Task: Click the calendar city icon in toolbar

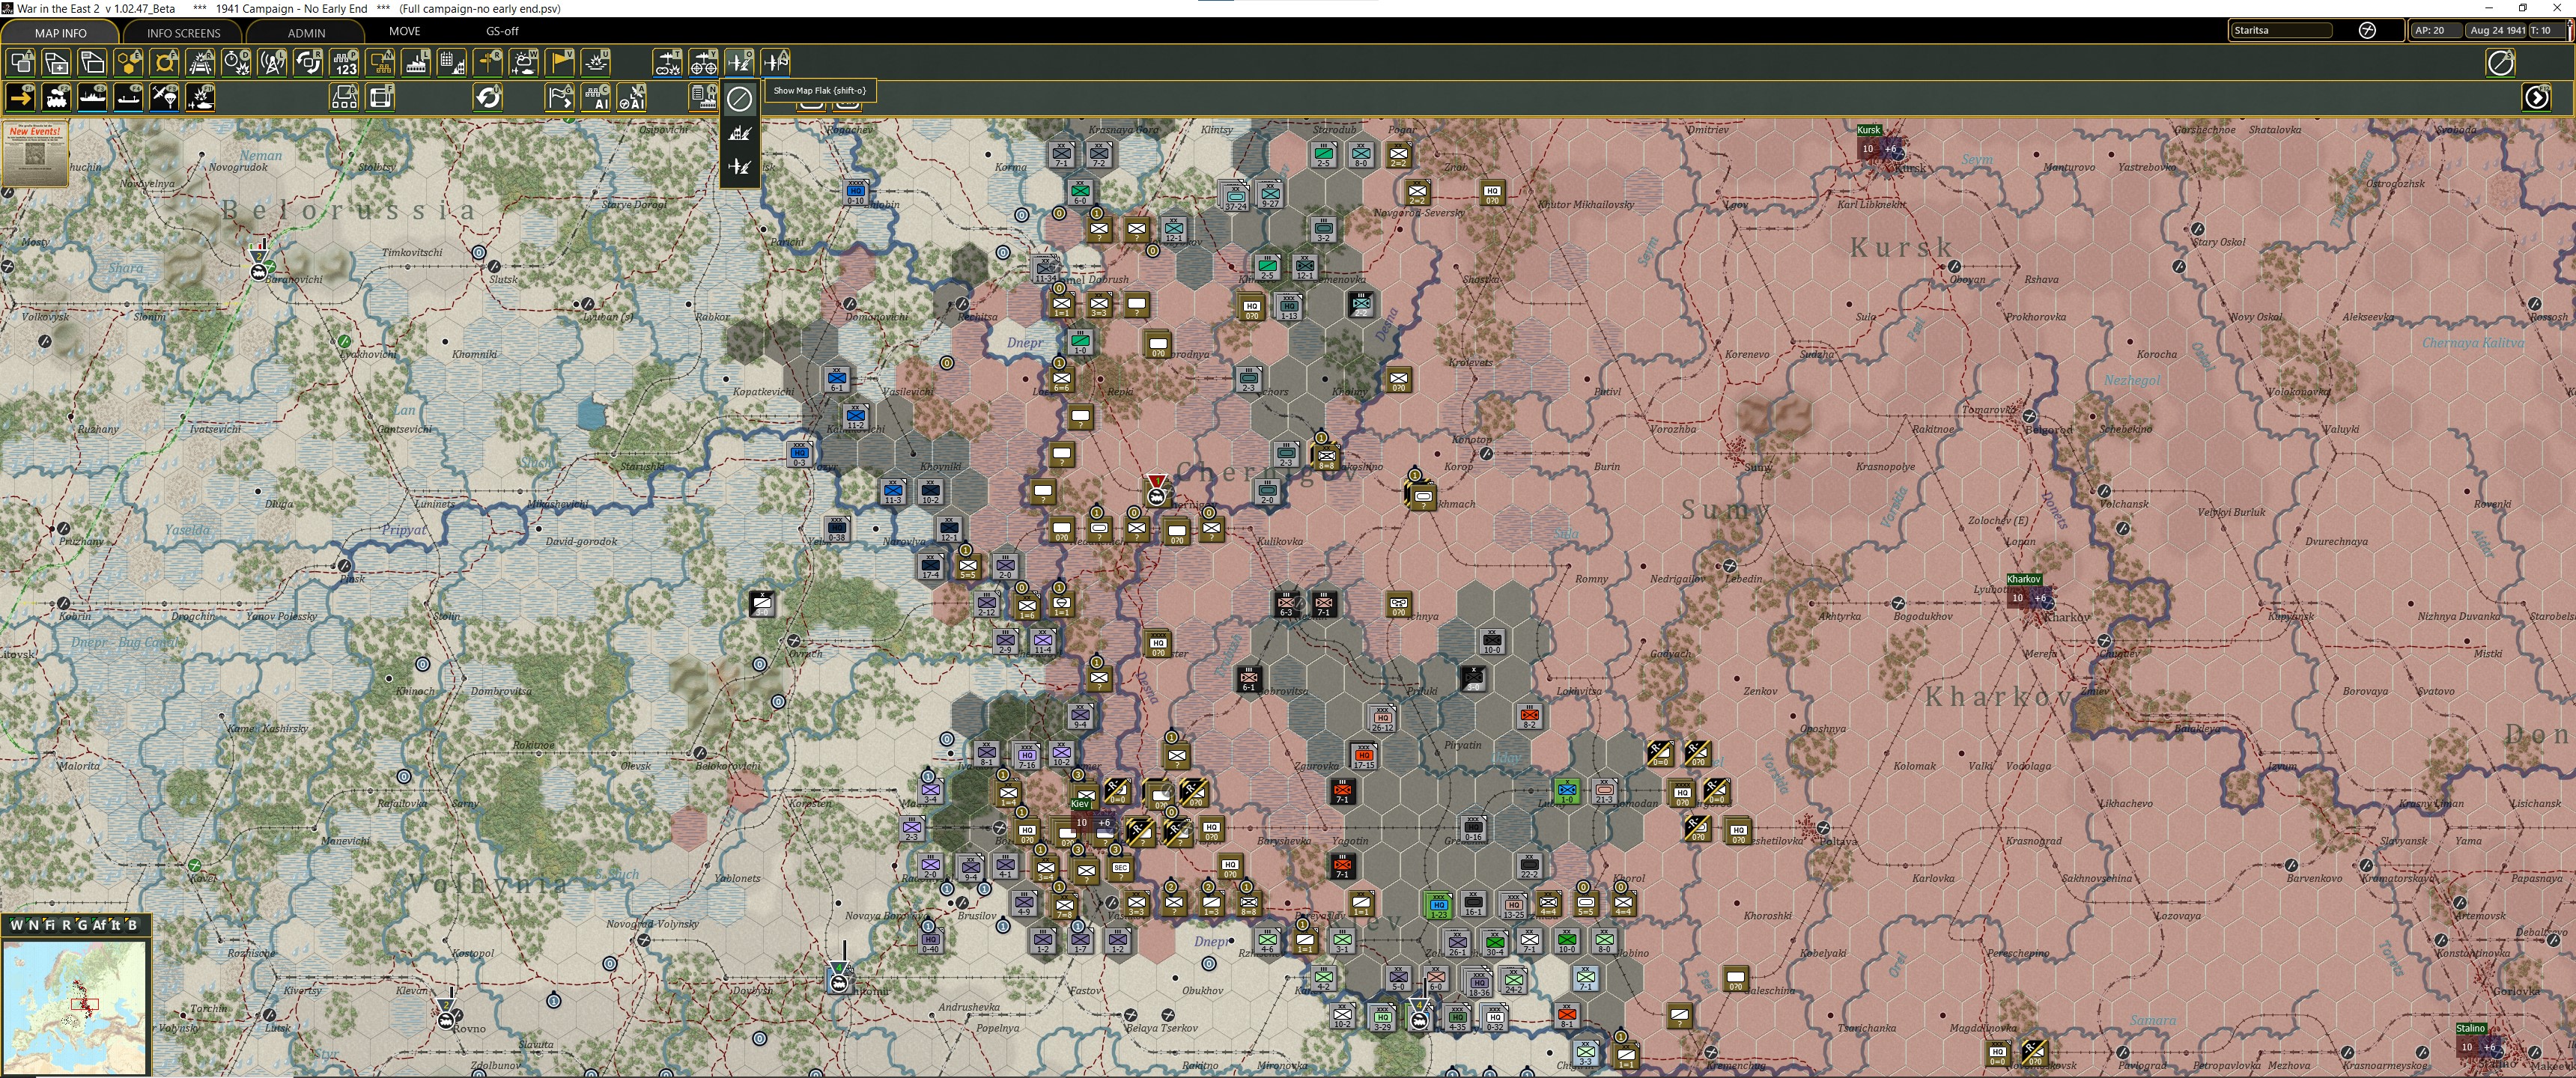Action: (x=453, y=63)
